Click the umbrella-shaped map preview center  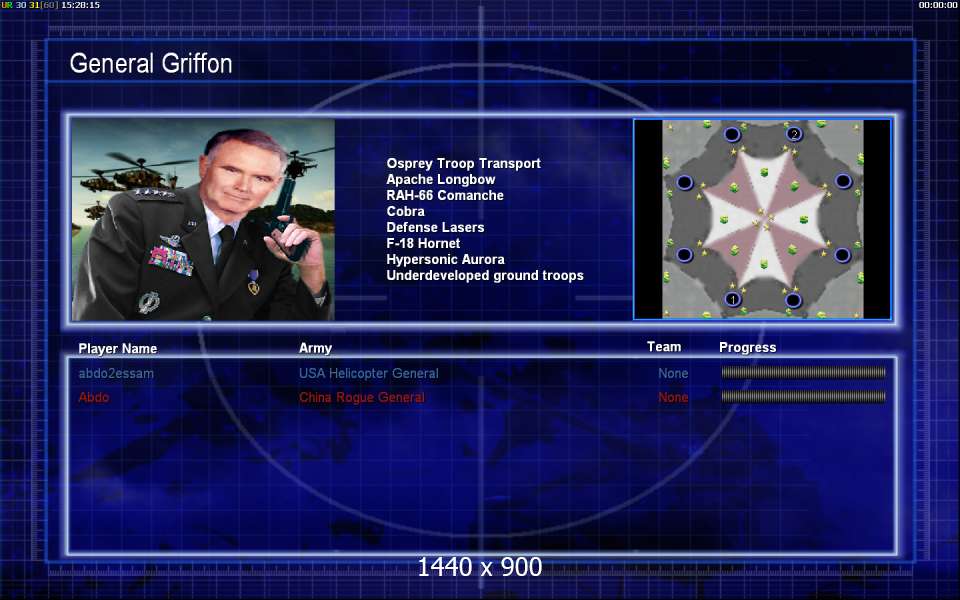(763, 219)
